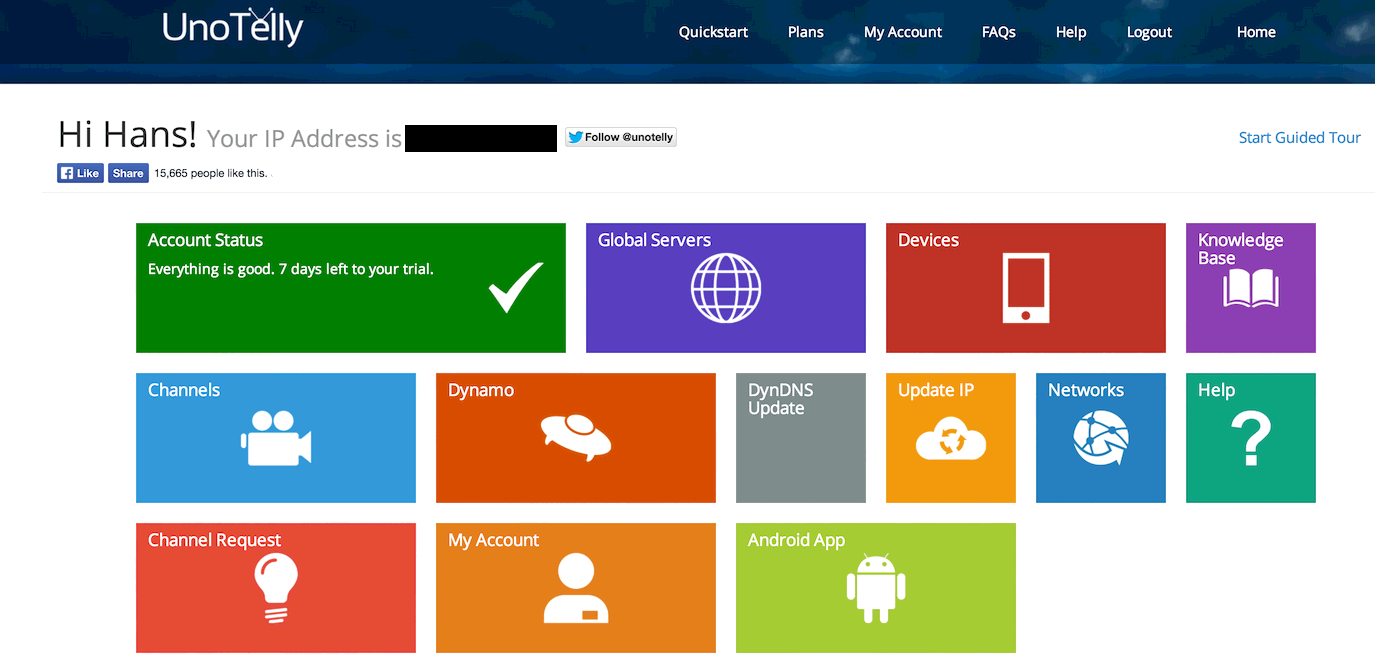1375x672 pixels.
Task: Click the 'Channel Request' tile title
Action: pos(214,540)
